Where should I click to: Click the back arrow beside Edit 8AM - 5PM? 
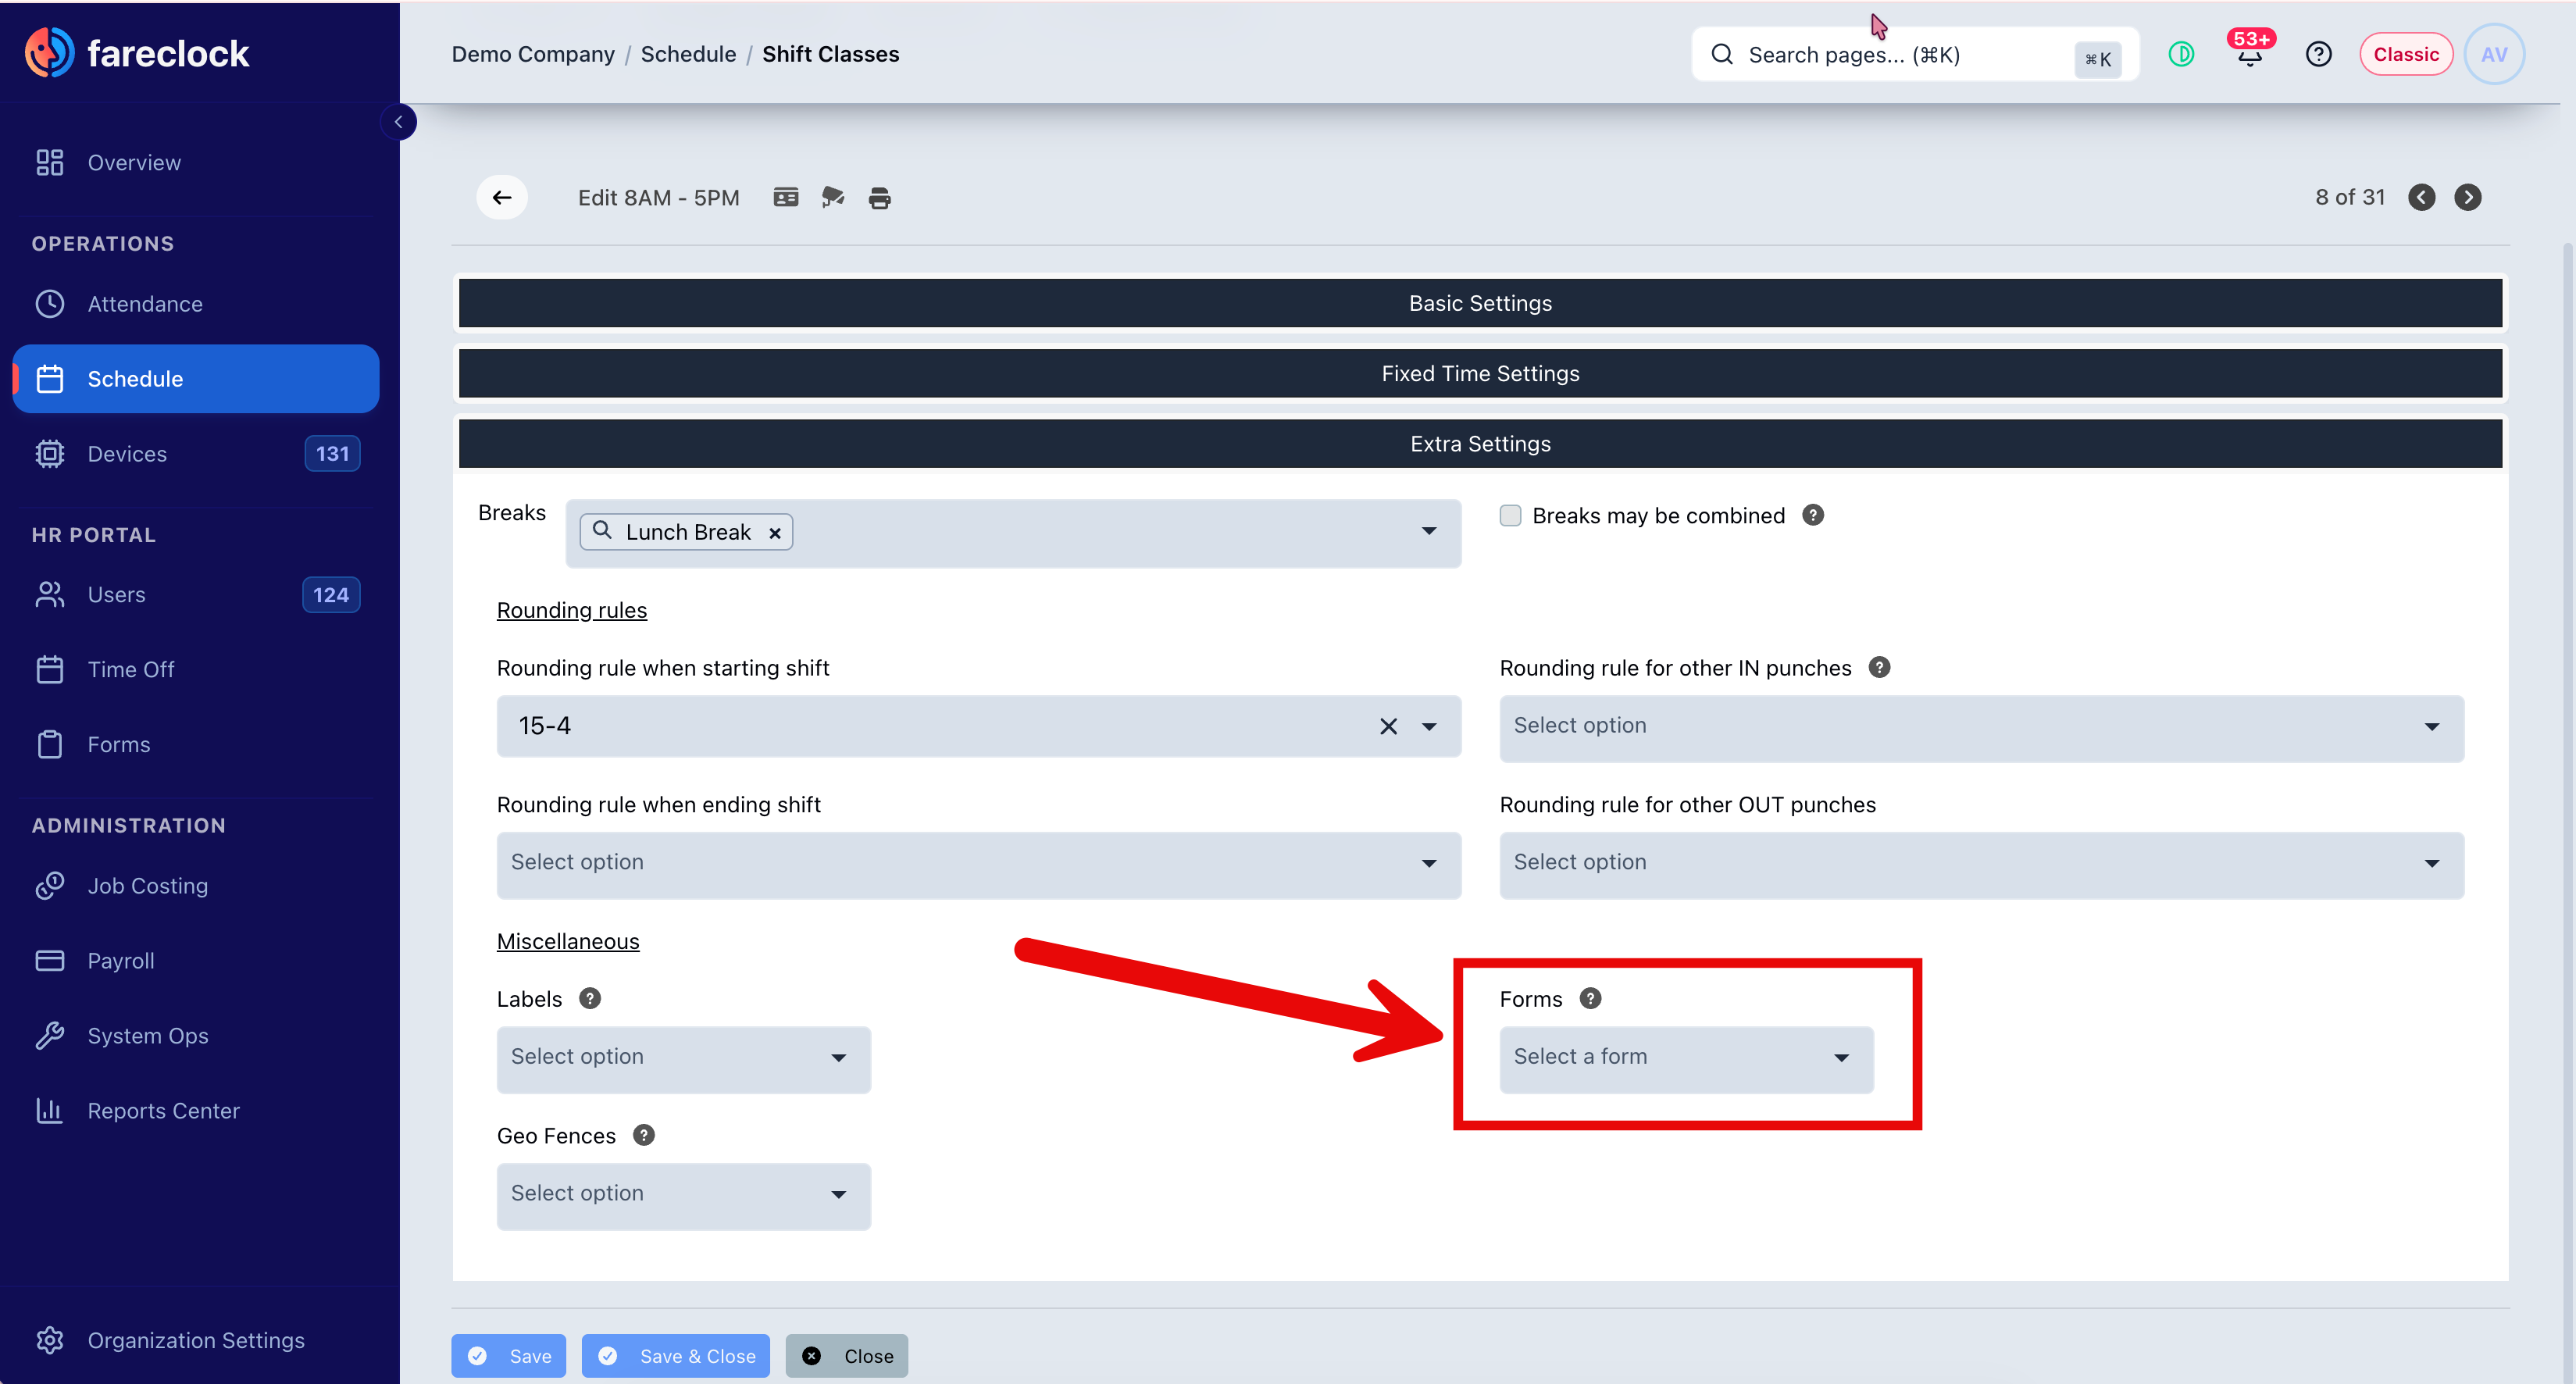[x=502, y=197]
